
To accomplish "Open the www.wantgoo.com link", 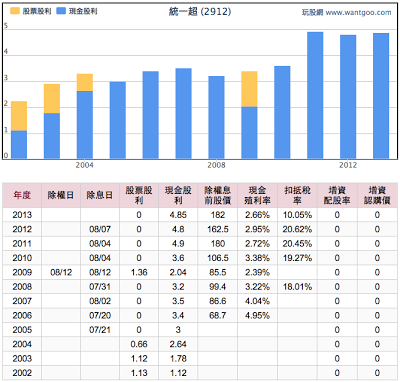I will [358, 12].
